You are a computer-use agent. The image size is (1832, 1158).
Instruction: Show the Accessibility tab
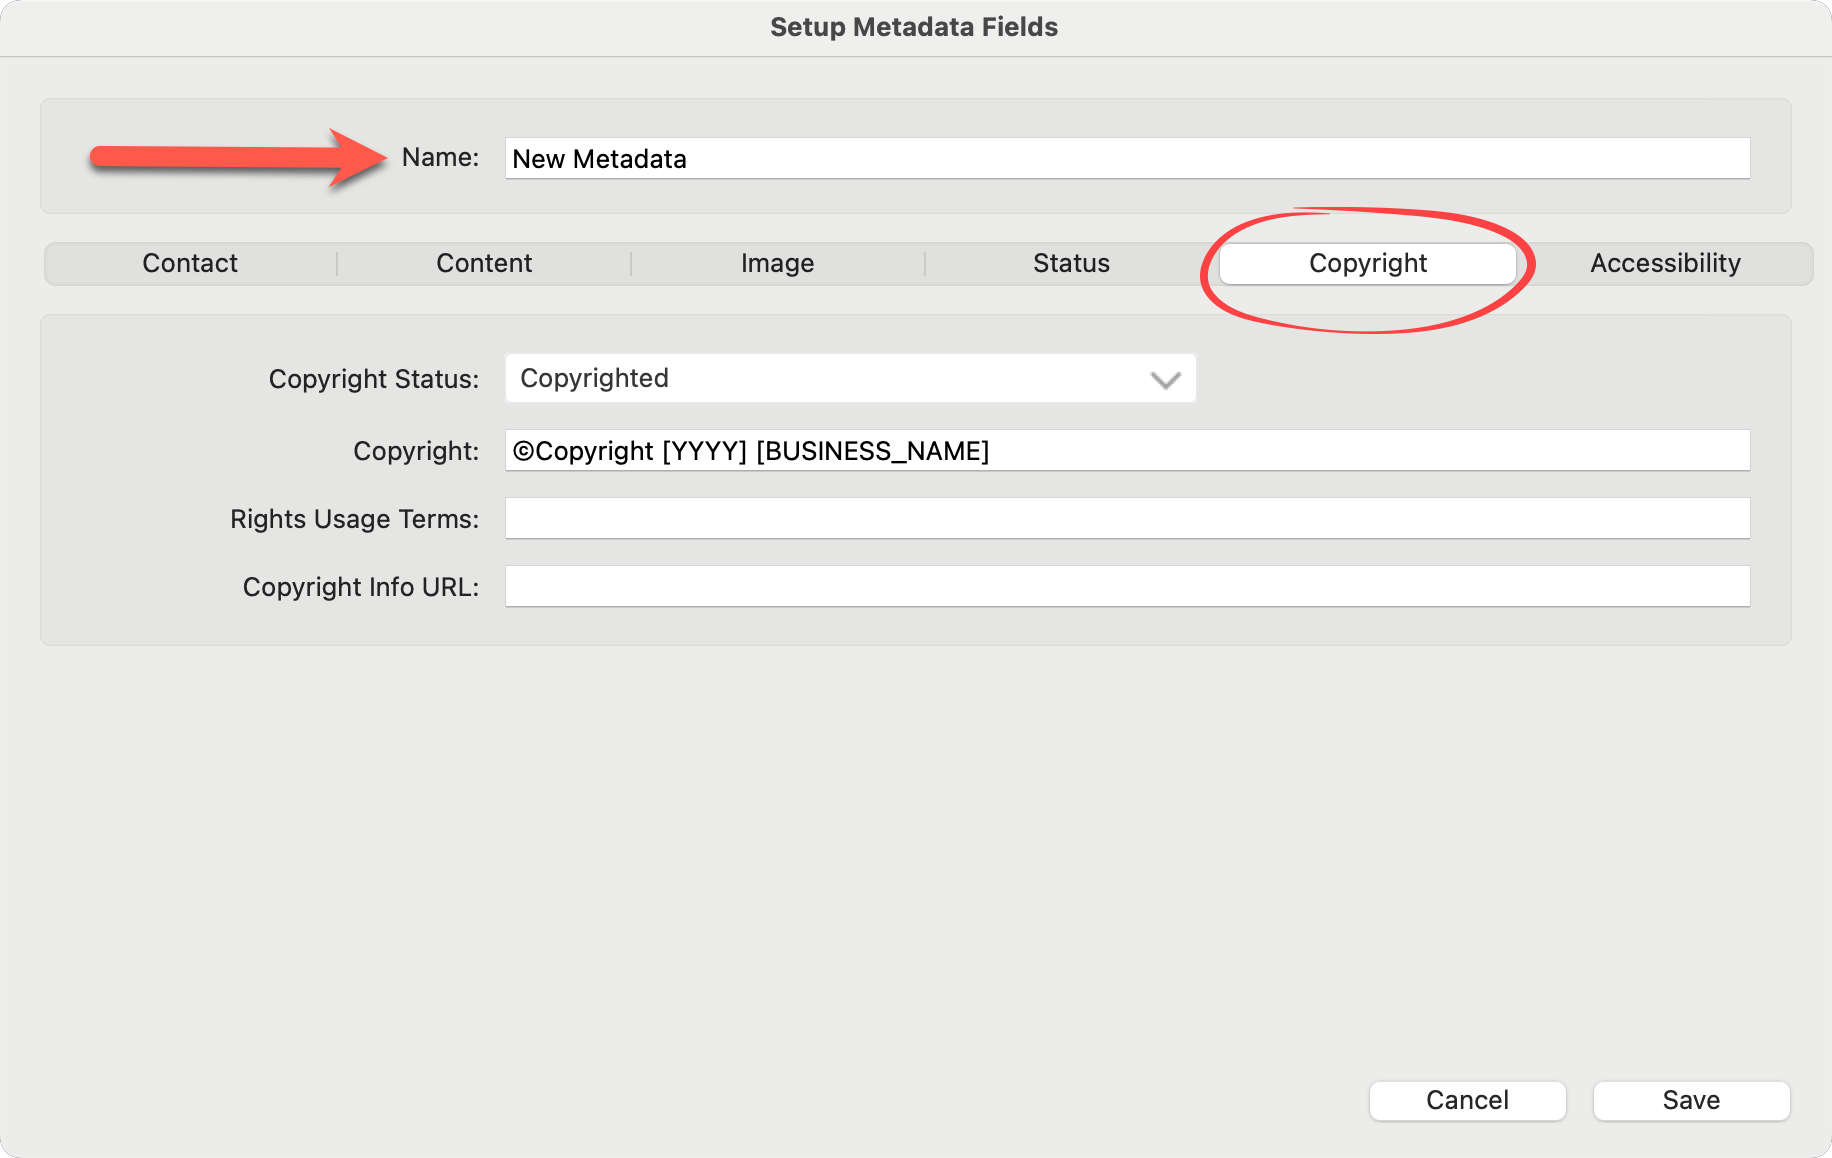1665,263
